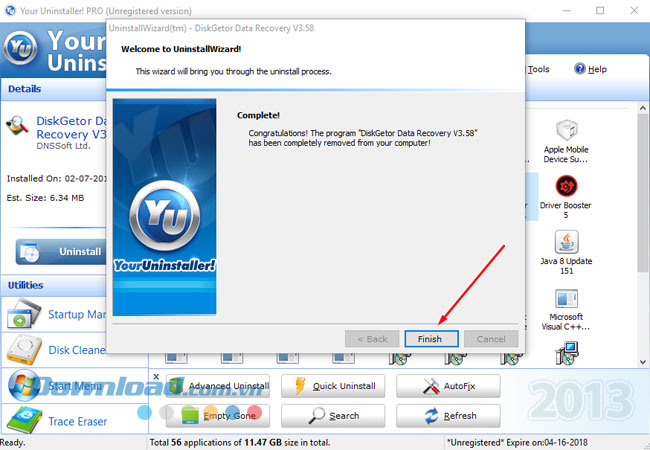Click the Cancel button in UninstallWizard
The height and width of the screenshot is (450, 650).
pos(491,339)
